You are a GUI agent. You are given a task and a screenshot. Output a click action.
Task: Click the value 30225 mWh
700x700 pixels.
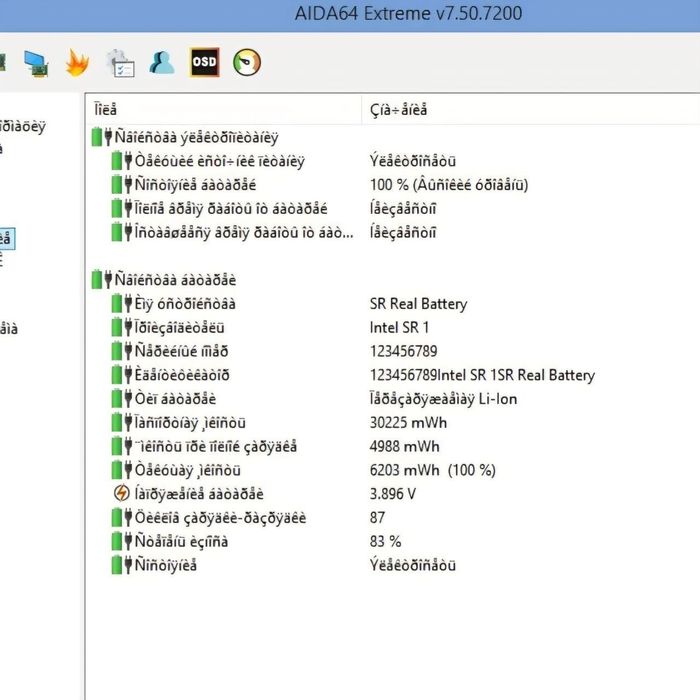(408, 423)
